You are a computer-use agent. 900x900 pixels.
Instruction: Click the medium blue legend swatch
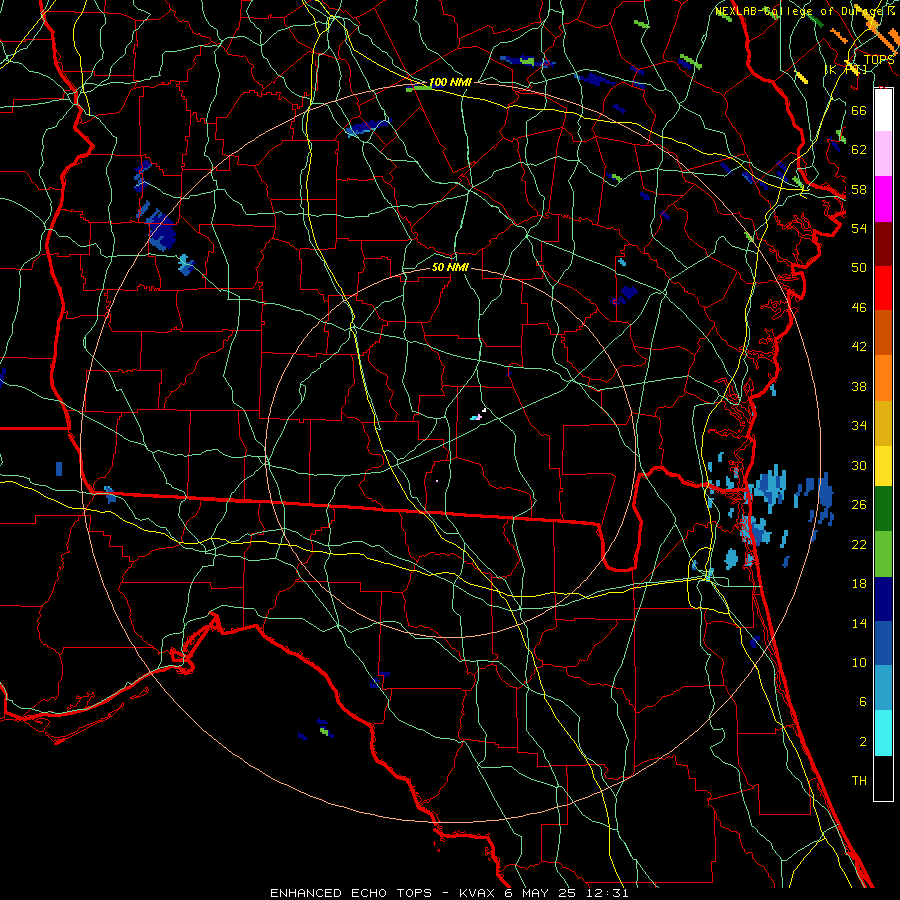coord(883,643)
